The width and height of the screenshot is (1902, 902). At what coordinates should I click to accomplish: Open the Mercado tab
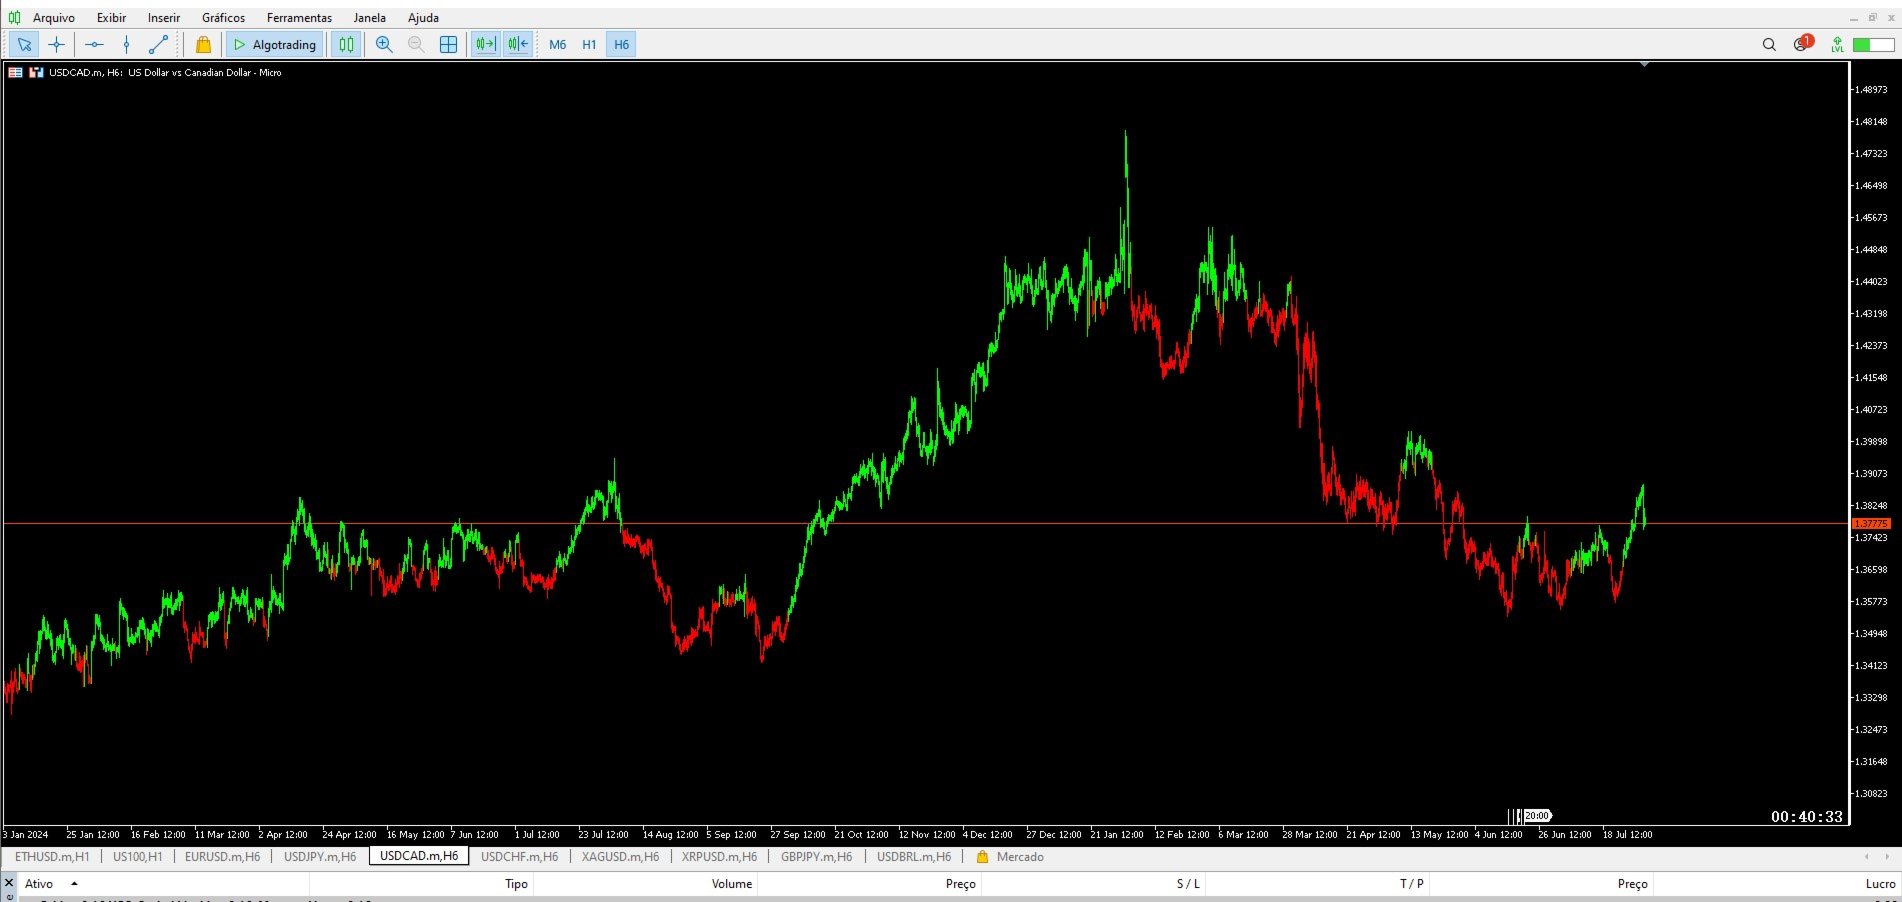[x=1010, y=856]
